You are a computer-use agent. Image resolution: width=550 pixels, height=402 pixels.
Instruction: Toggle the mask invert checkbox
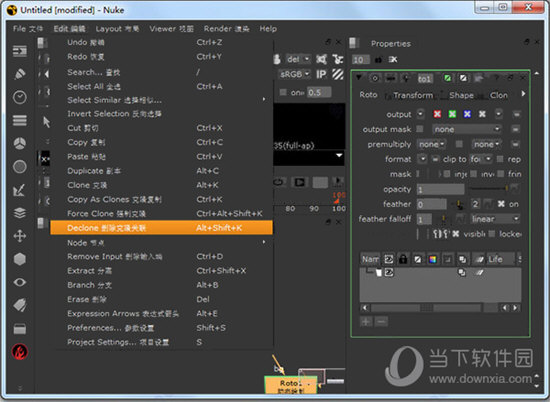coord(473,174)
